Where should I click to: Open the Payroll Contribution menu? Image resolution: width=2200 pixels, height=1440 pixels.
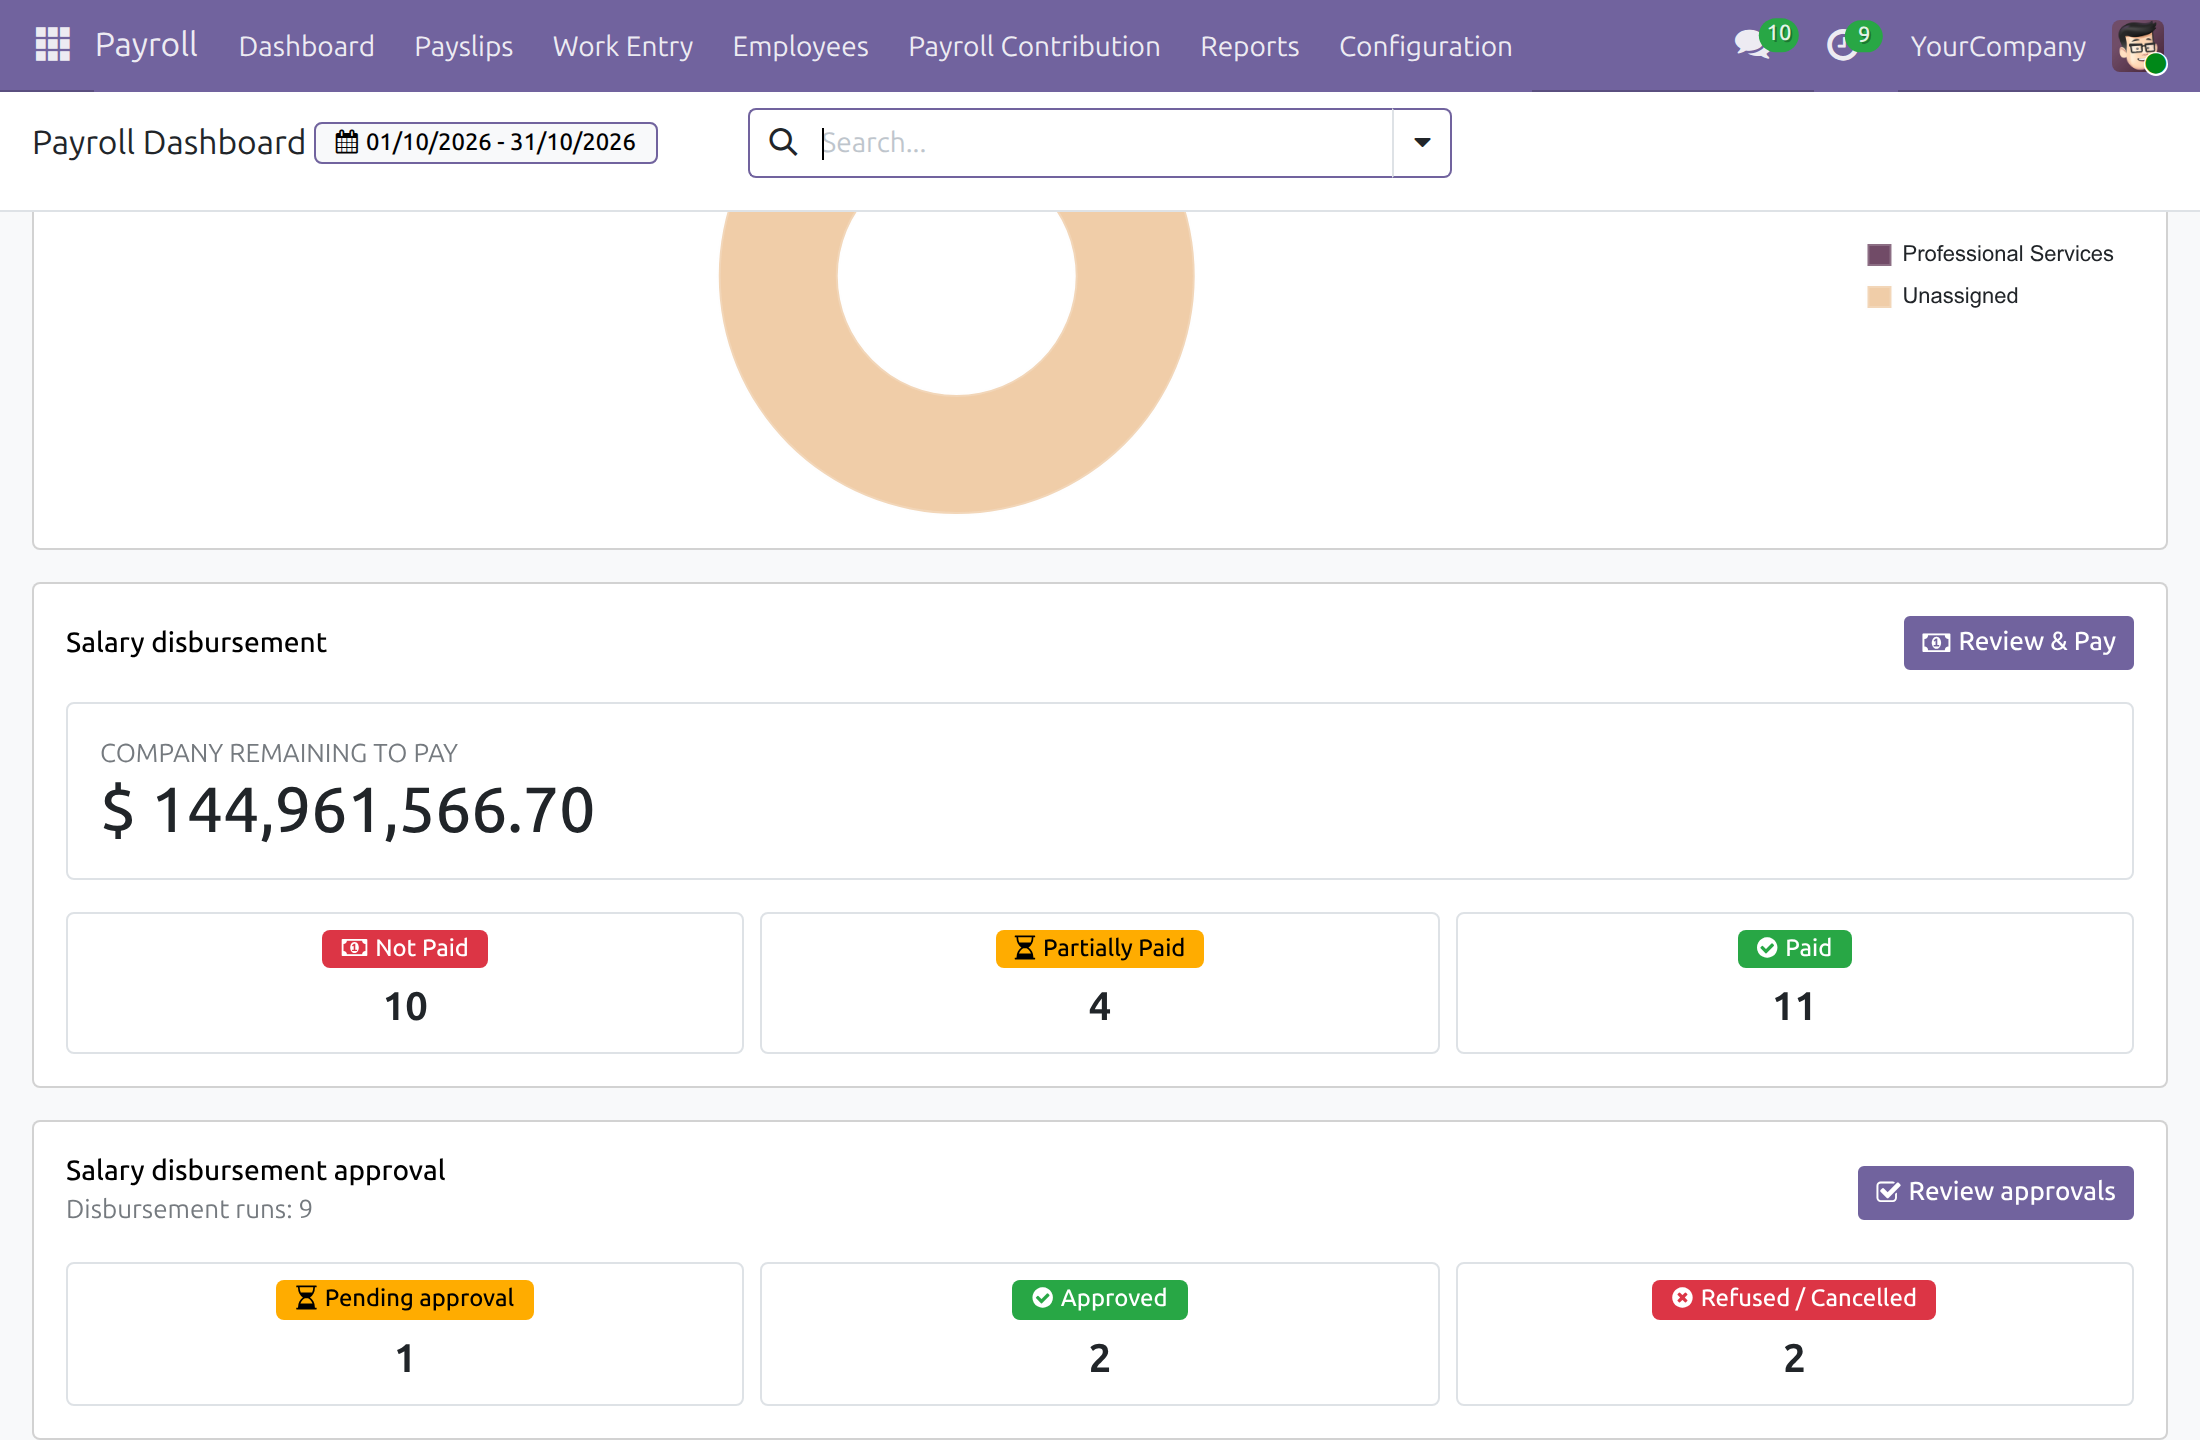click(x=1034, y=46)
